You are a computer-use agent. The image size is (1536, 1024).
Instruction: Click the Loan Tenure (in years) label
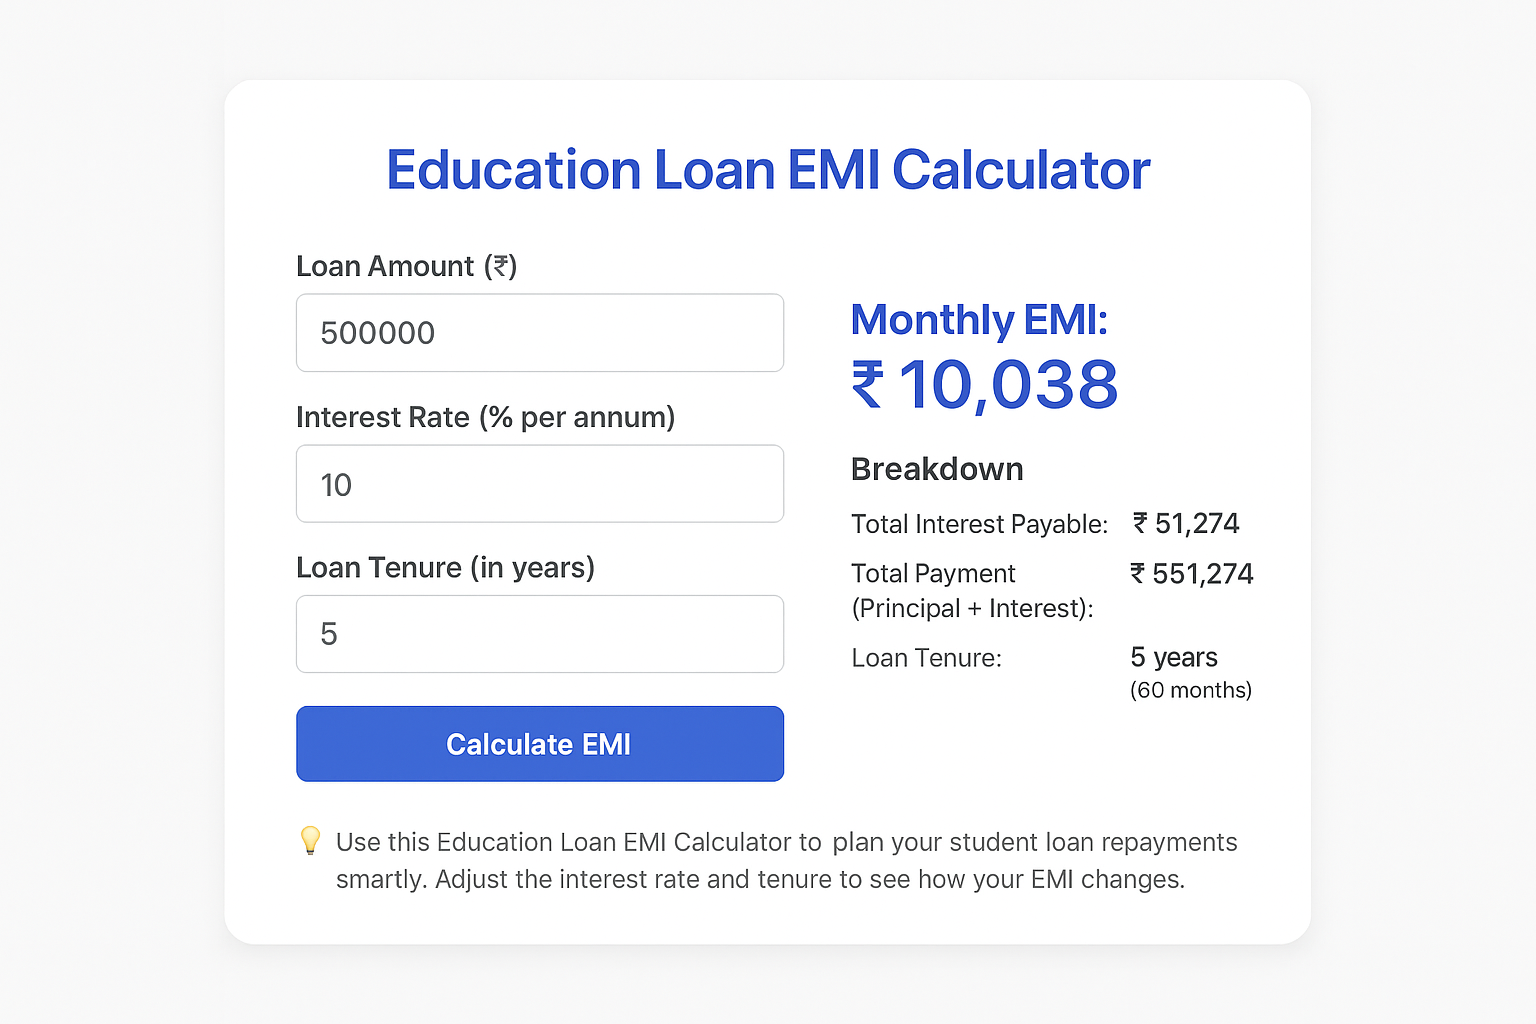pos(445,567)
